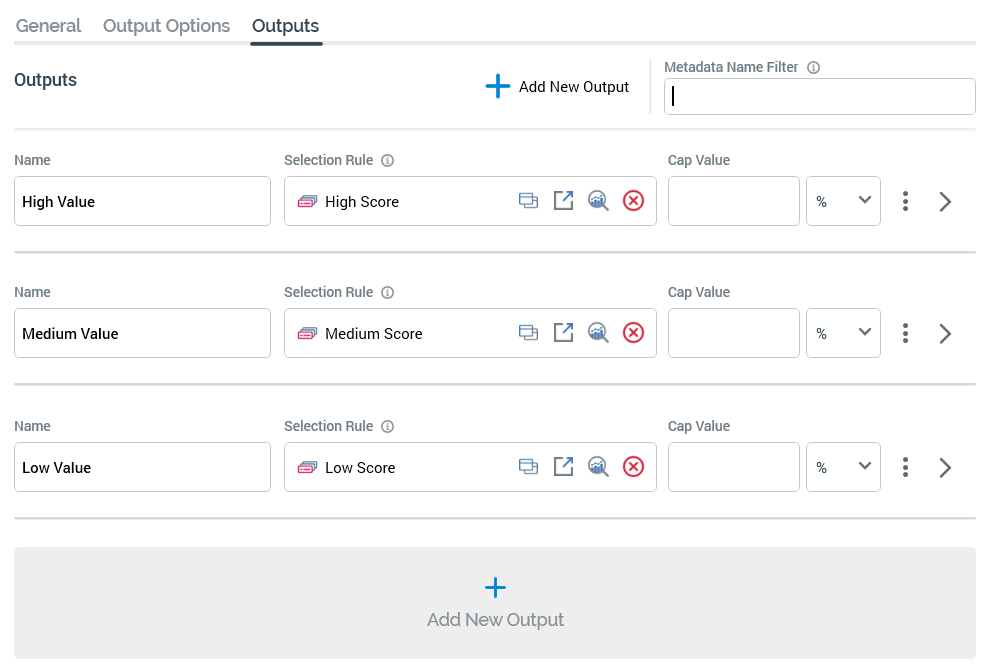Image resolution: width=991 pixels, height=672 pixels.
Task: Open three-dot menu for High Value output
Action: [905, 201]
